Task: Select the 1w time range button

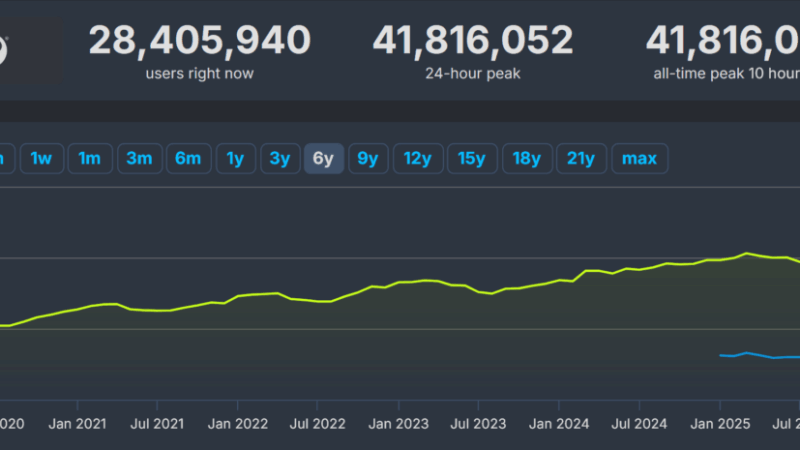Action: [x=42, y=159]
